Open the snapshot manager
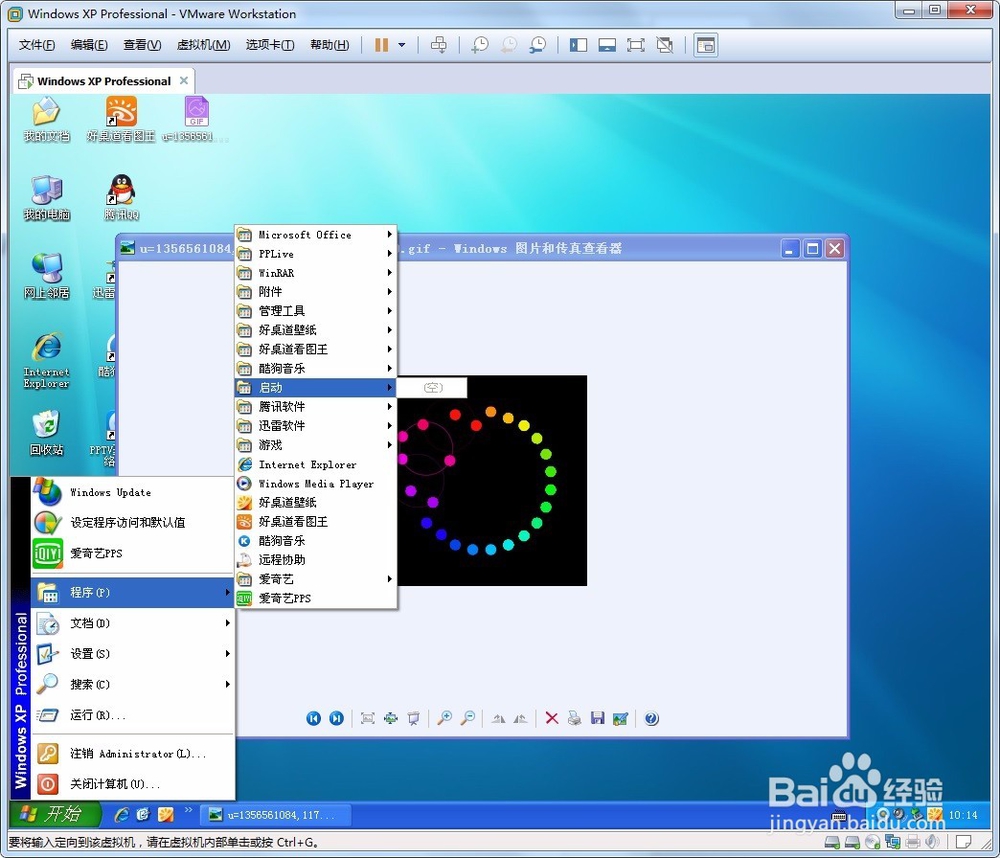This screenshot has height=858, width=1000. click(538, 45)
